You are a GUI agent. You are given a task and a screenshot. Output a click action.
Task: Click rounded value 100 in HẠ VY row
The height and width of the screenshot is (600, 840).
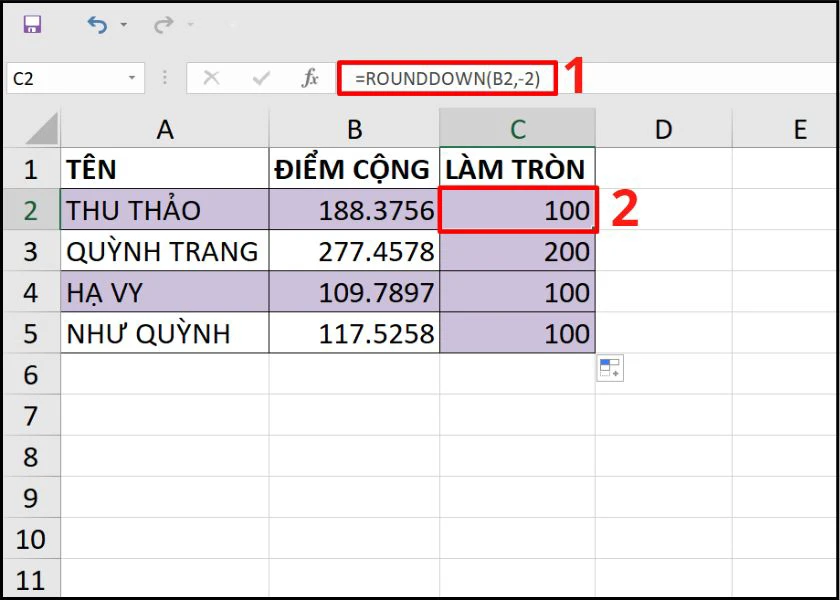(517, 292)
